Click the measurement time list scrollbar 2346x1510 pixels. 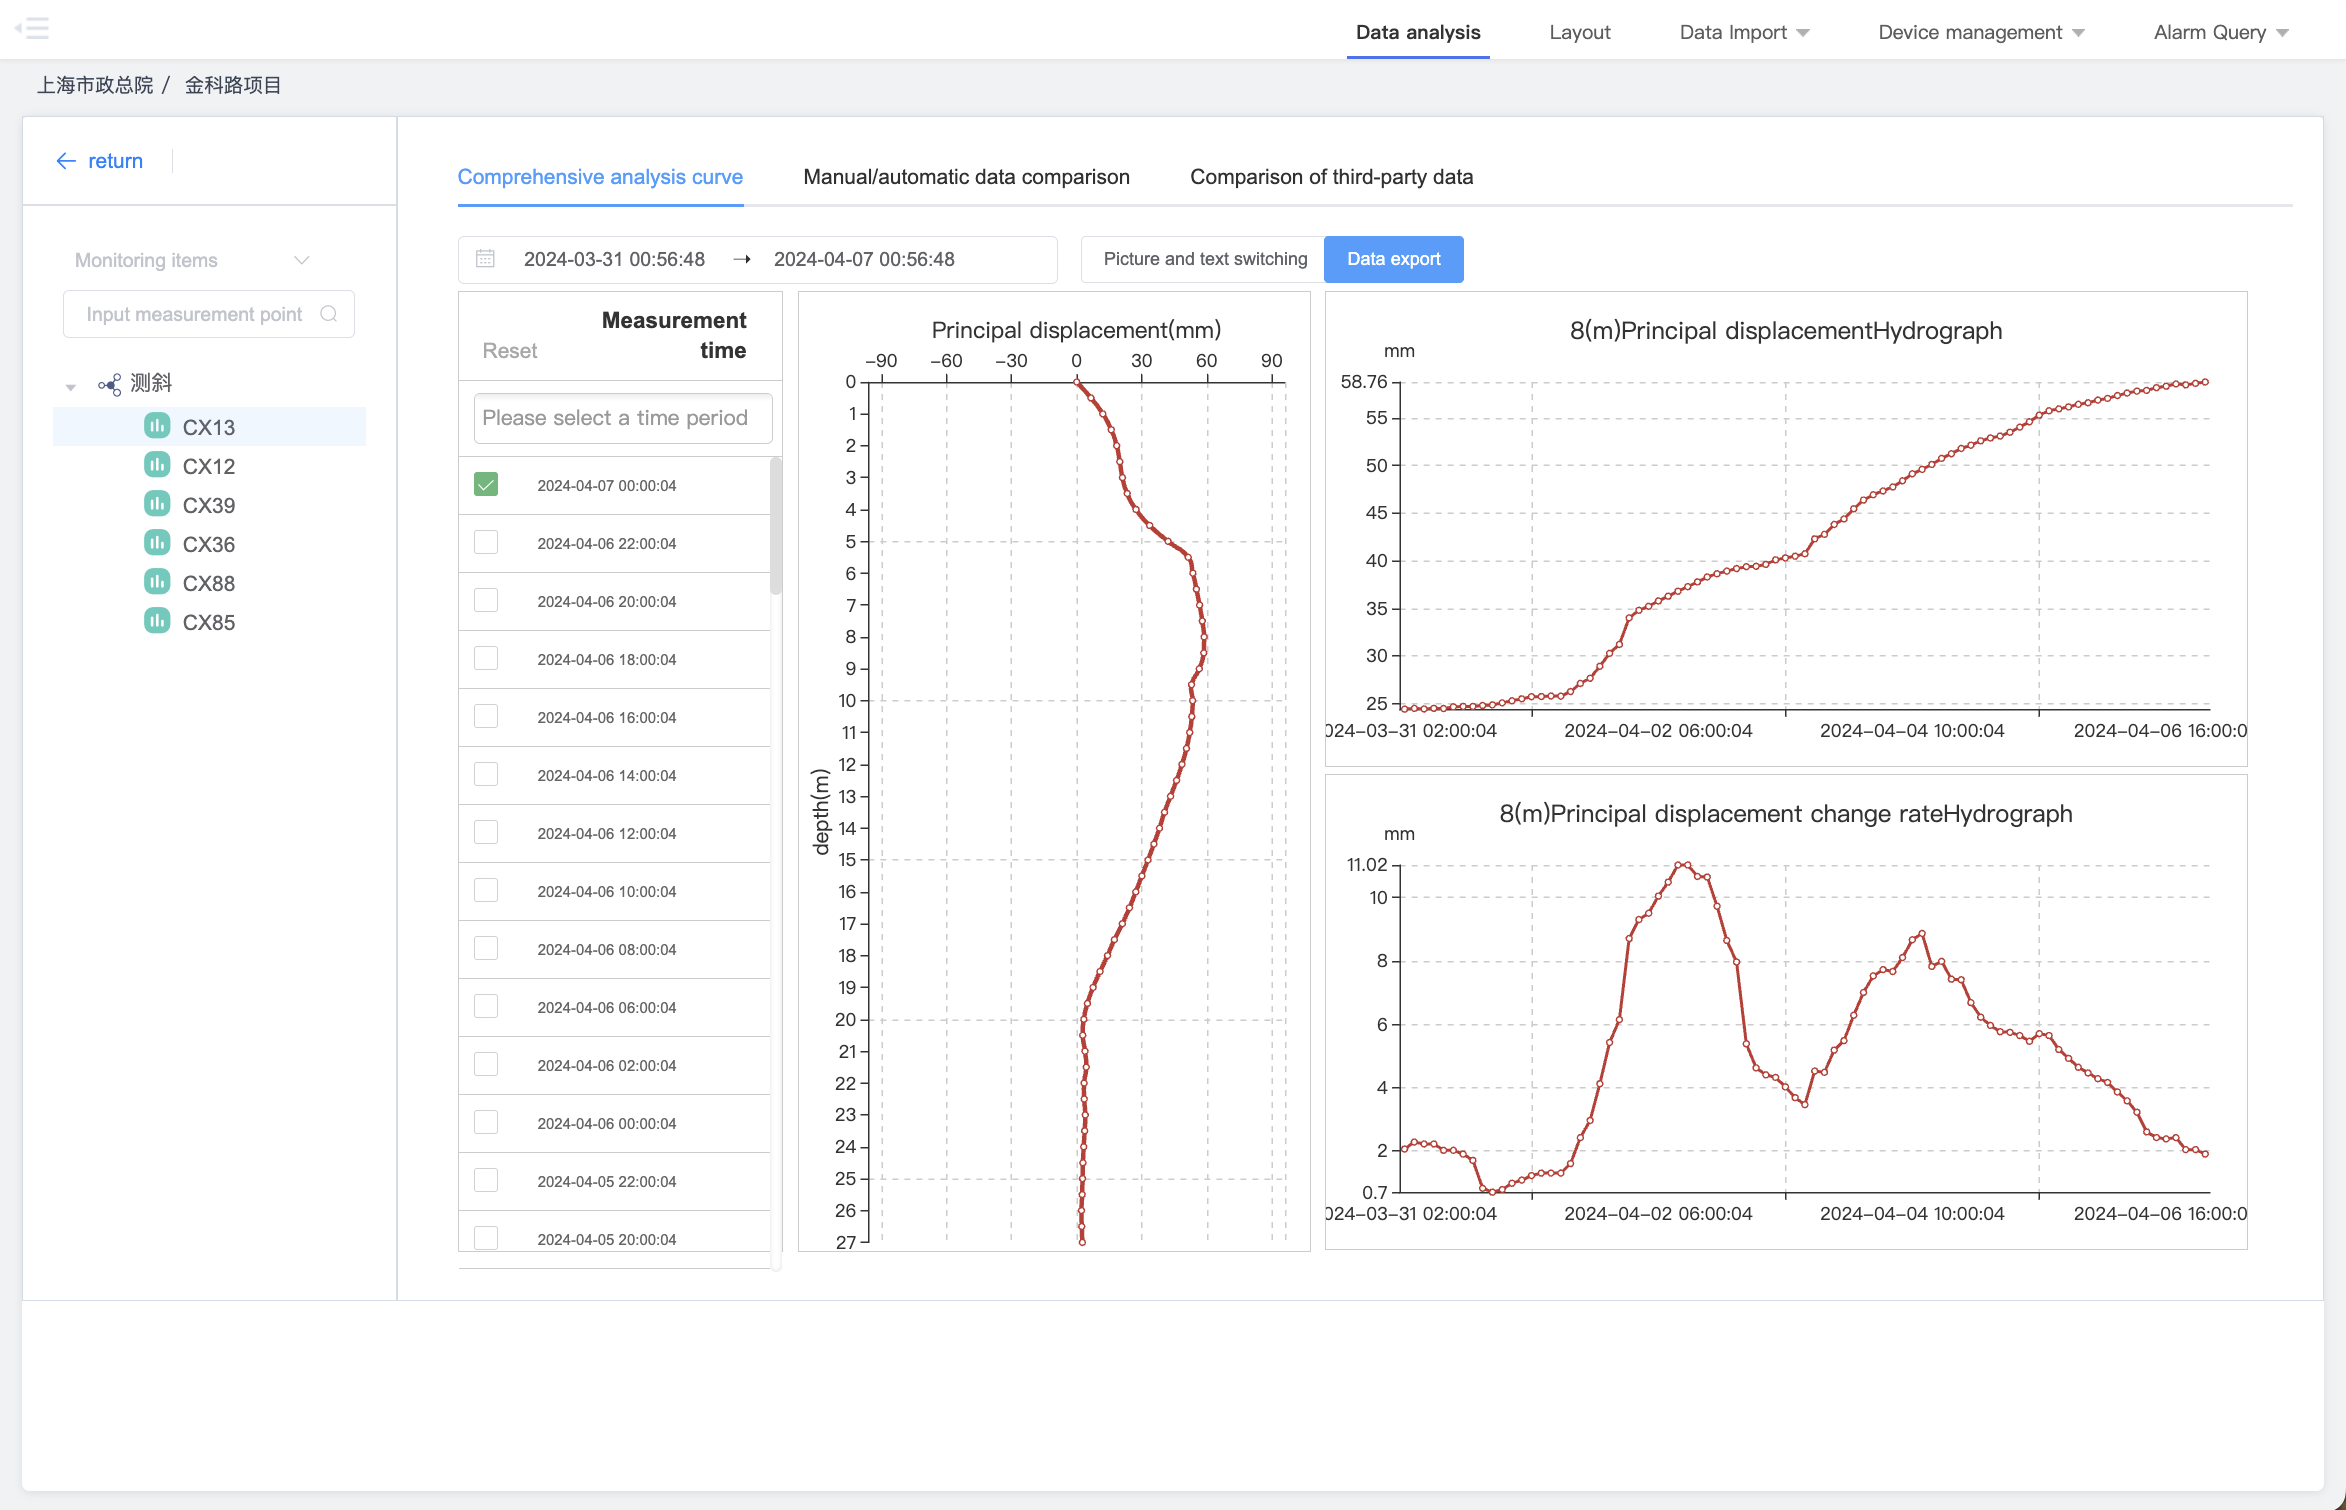point(776,526)
